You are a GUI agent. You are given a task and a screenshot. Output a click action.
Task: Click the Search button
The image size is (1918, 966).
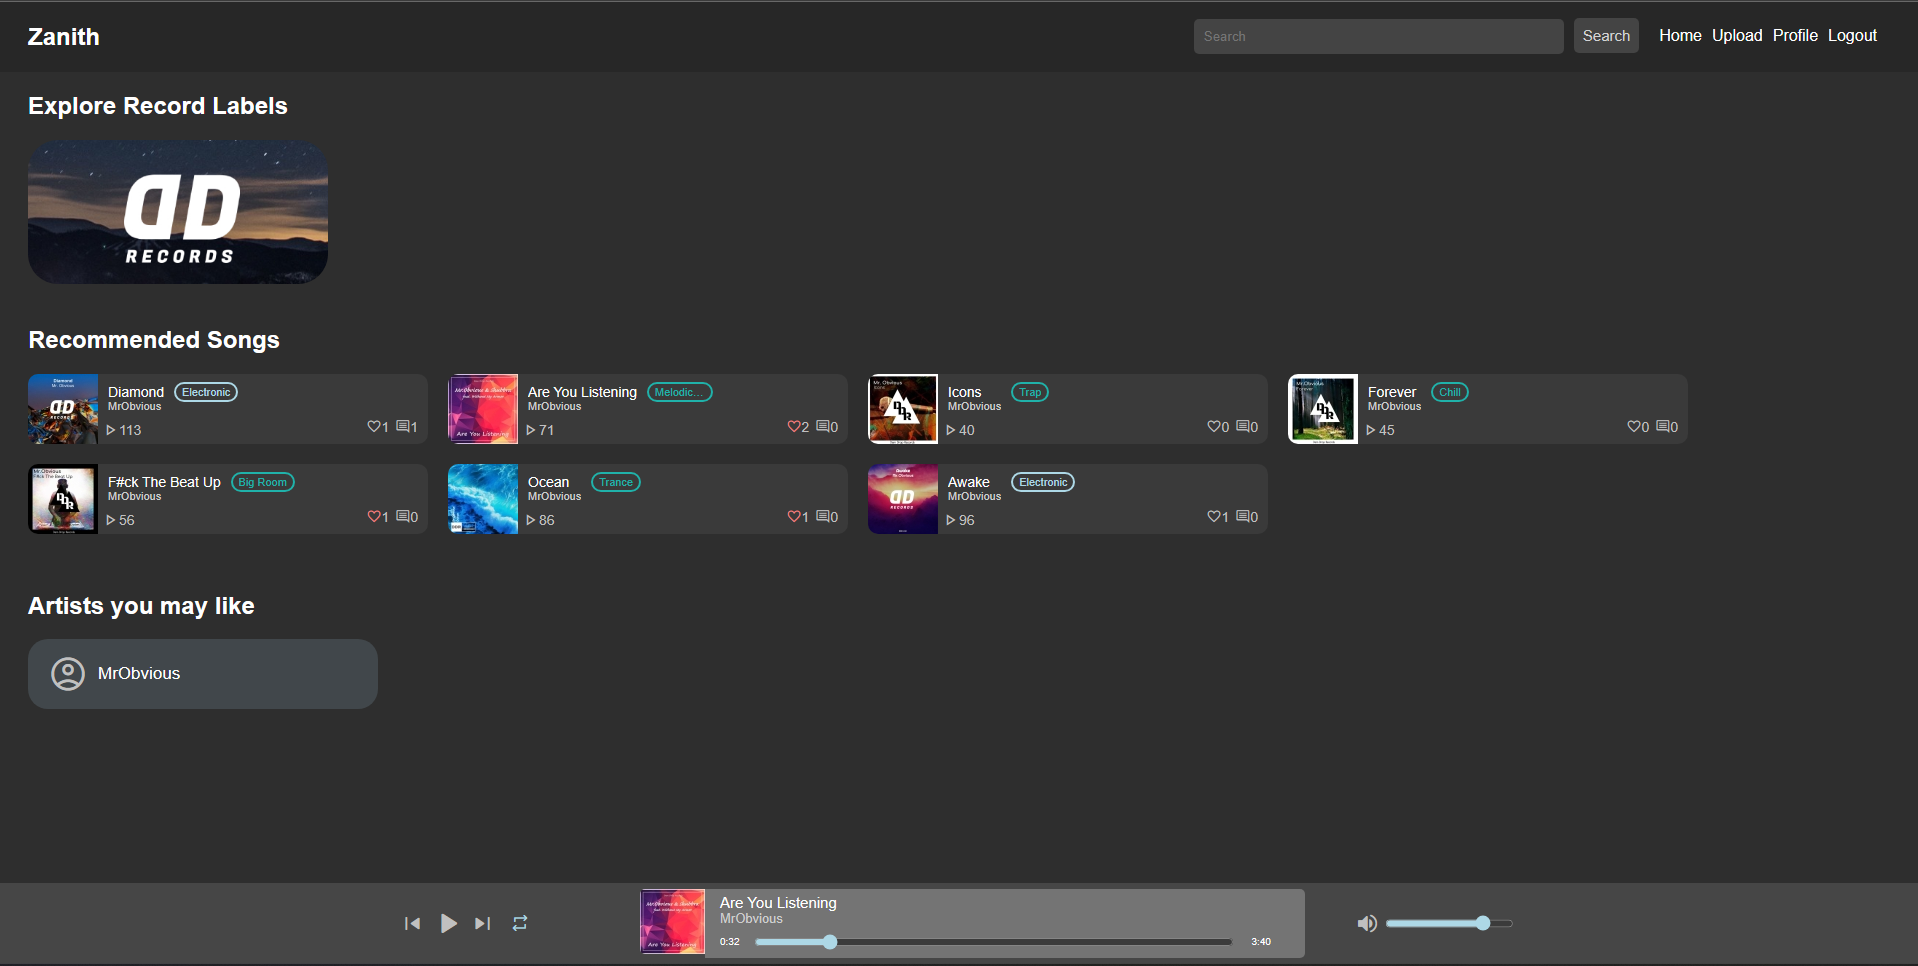click(1605, 35)
